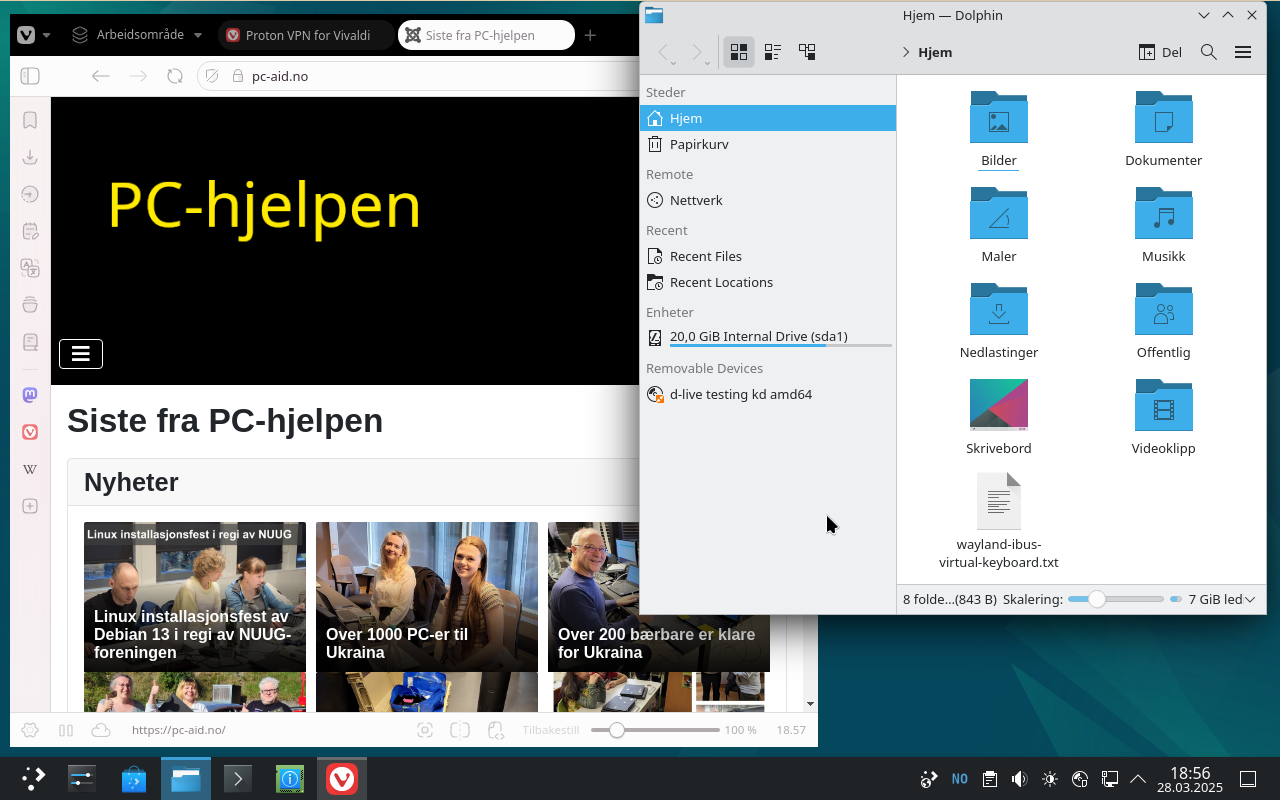Image resolution: width=1280 pixels, height=800 pixels.
Task: Expand the website hamburger navigation menu
Action: pos(81,354)
